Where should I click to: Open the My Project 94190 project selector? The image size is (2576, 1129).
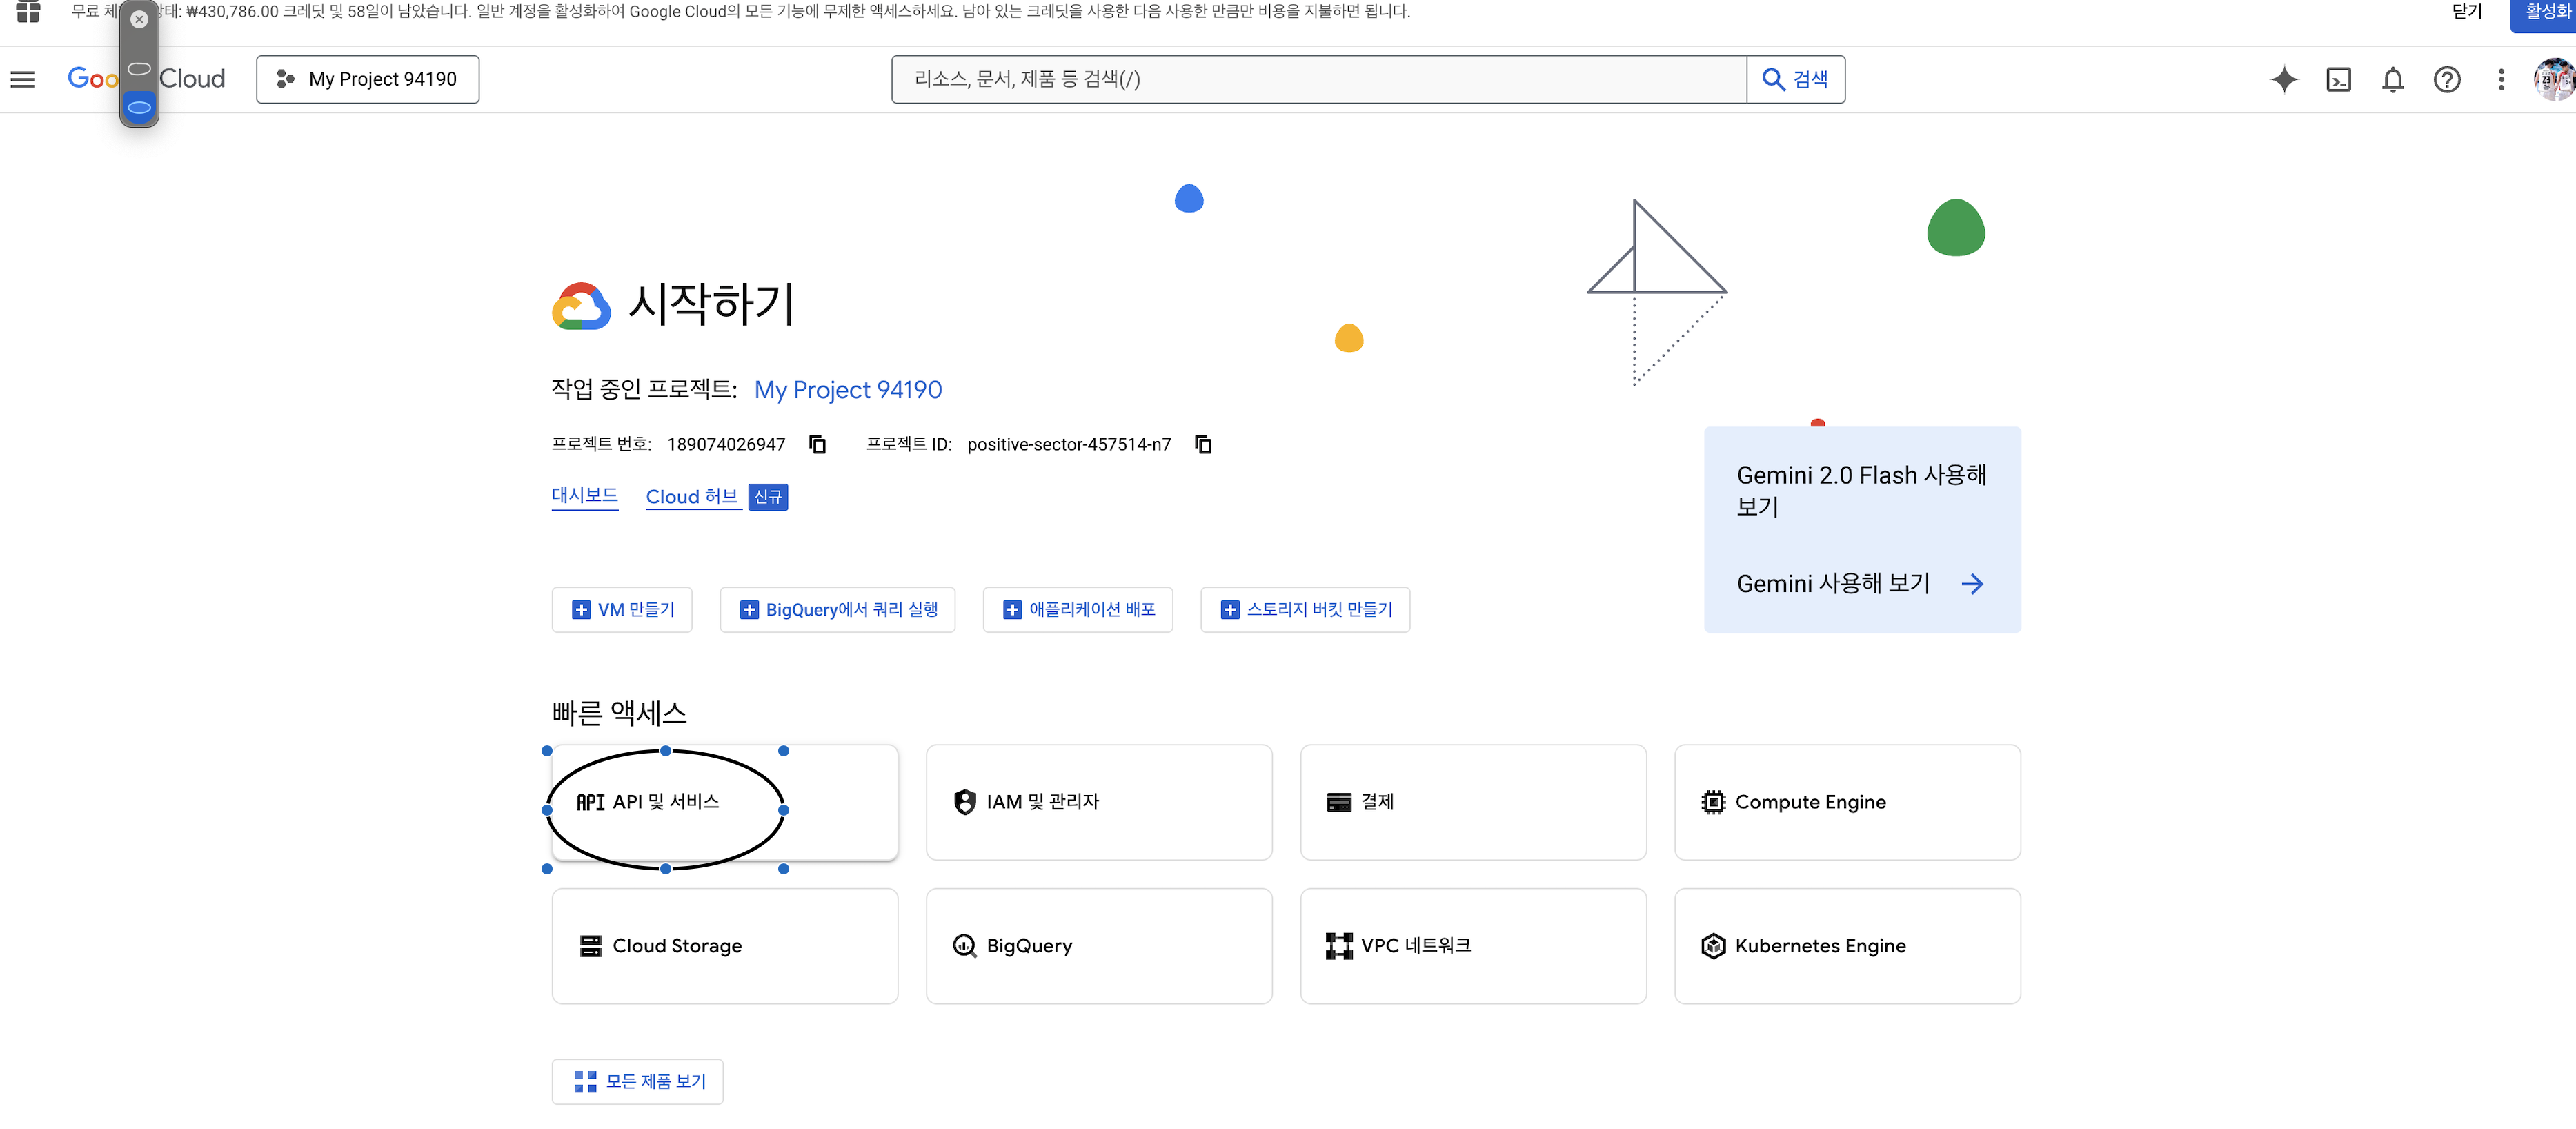click(367, 79)
